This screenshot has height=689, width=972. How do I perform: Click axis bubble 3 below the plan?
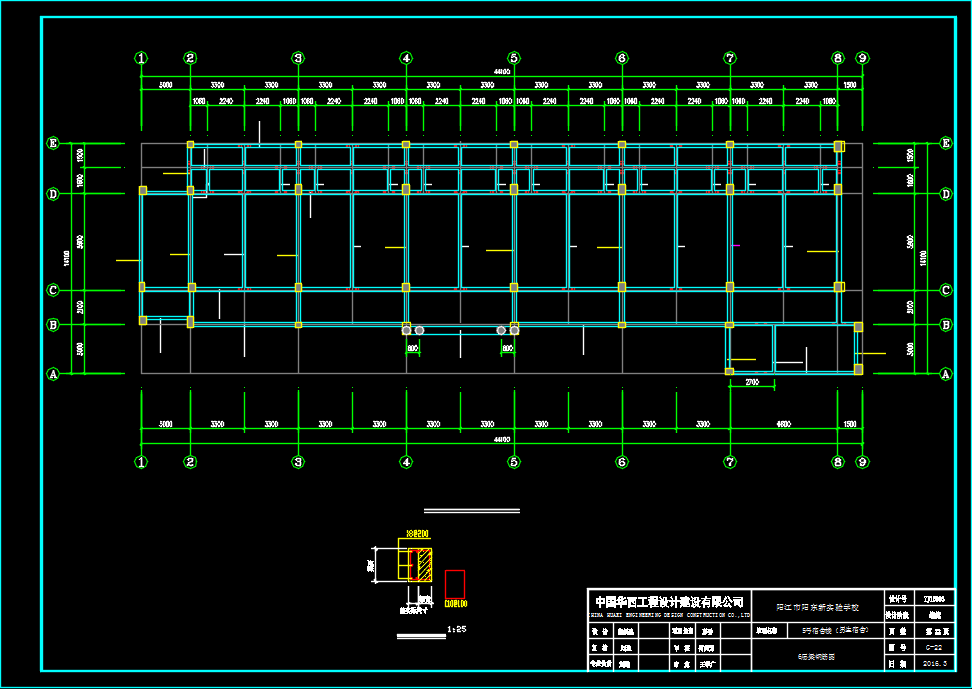point(298,462)
